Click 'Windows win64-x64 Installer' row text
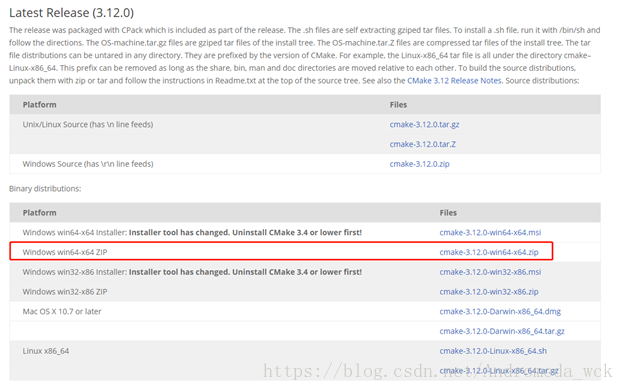Image resolution: width=624 pixels, height=391 pixels. [x=192, y=232]
